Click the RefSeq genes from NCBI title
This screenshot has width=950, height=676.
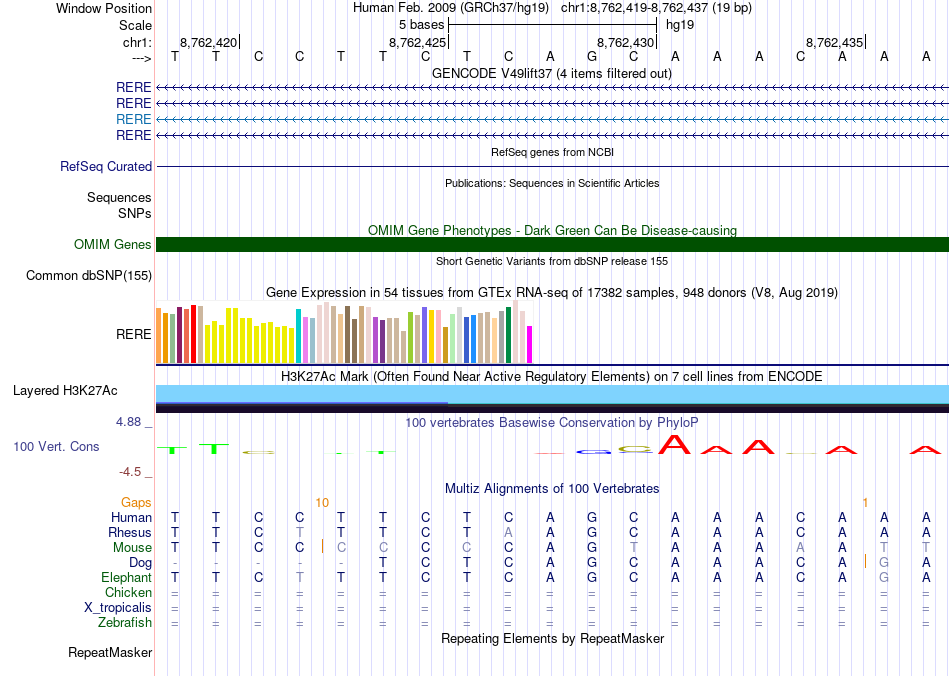tap(552, 152)
